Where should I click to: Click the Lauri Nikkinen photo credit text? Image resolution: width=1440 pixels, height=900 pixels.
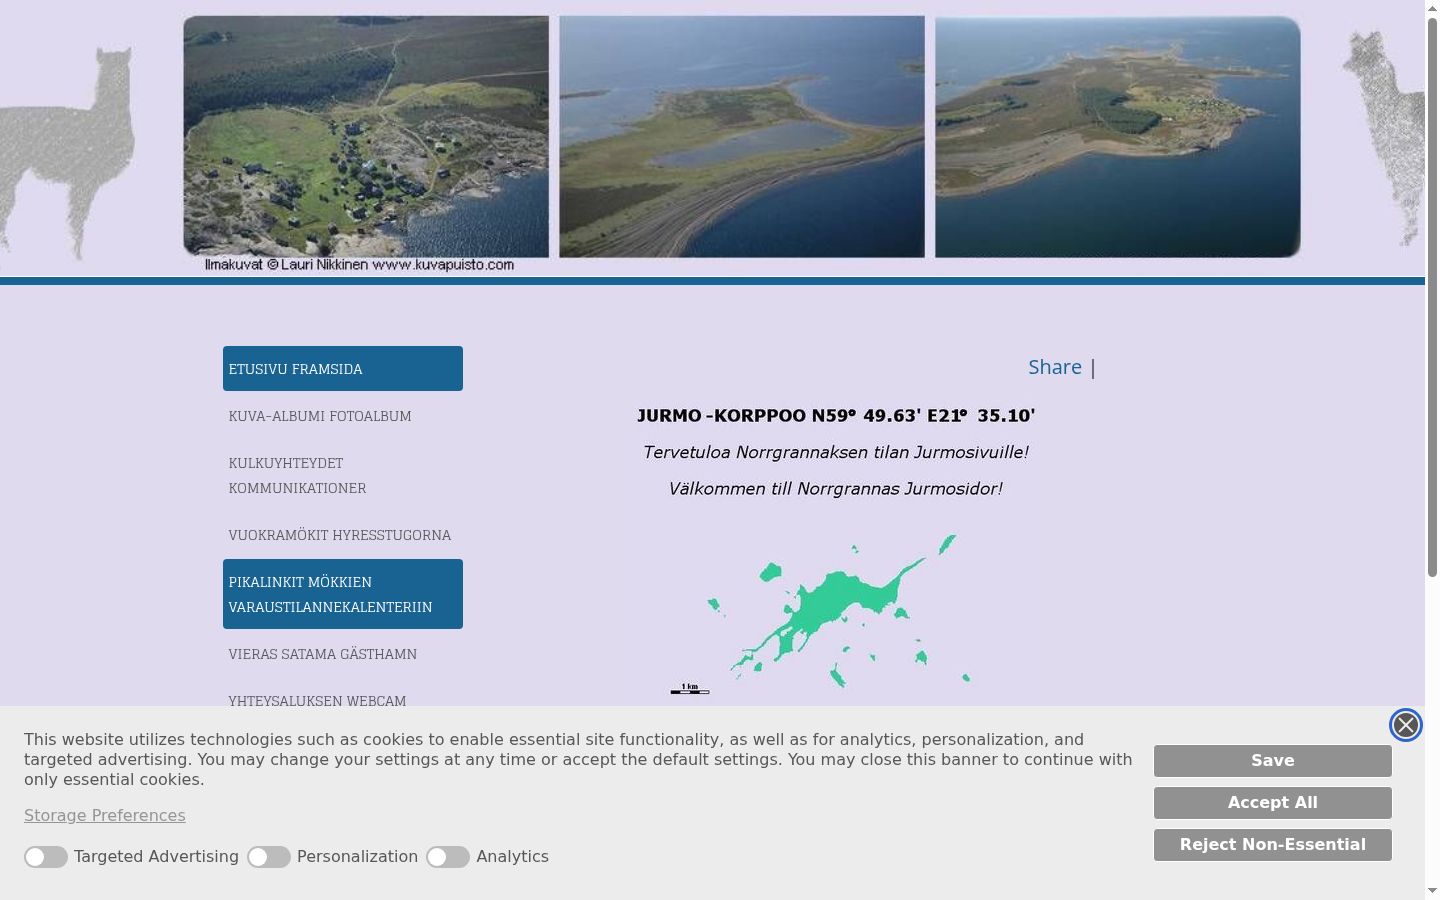click(359, 265)
